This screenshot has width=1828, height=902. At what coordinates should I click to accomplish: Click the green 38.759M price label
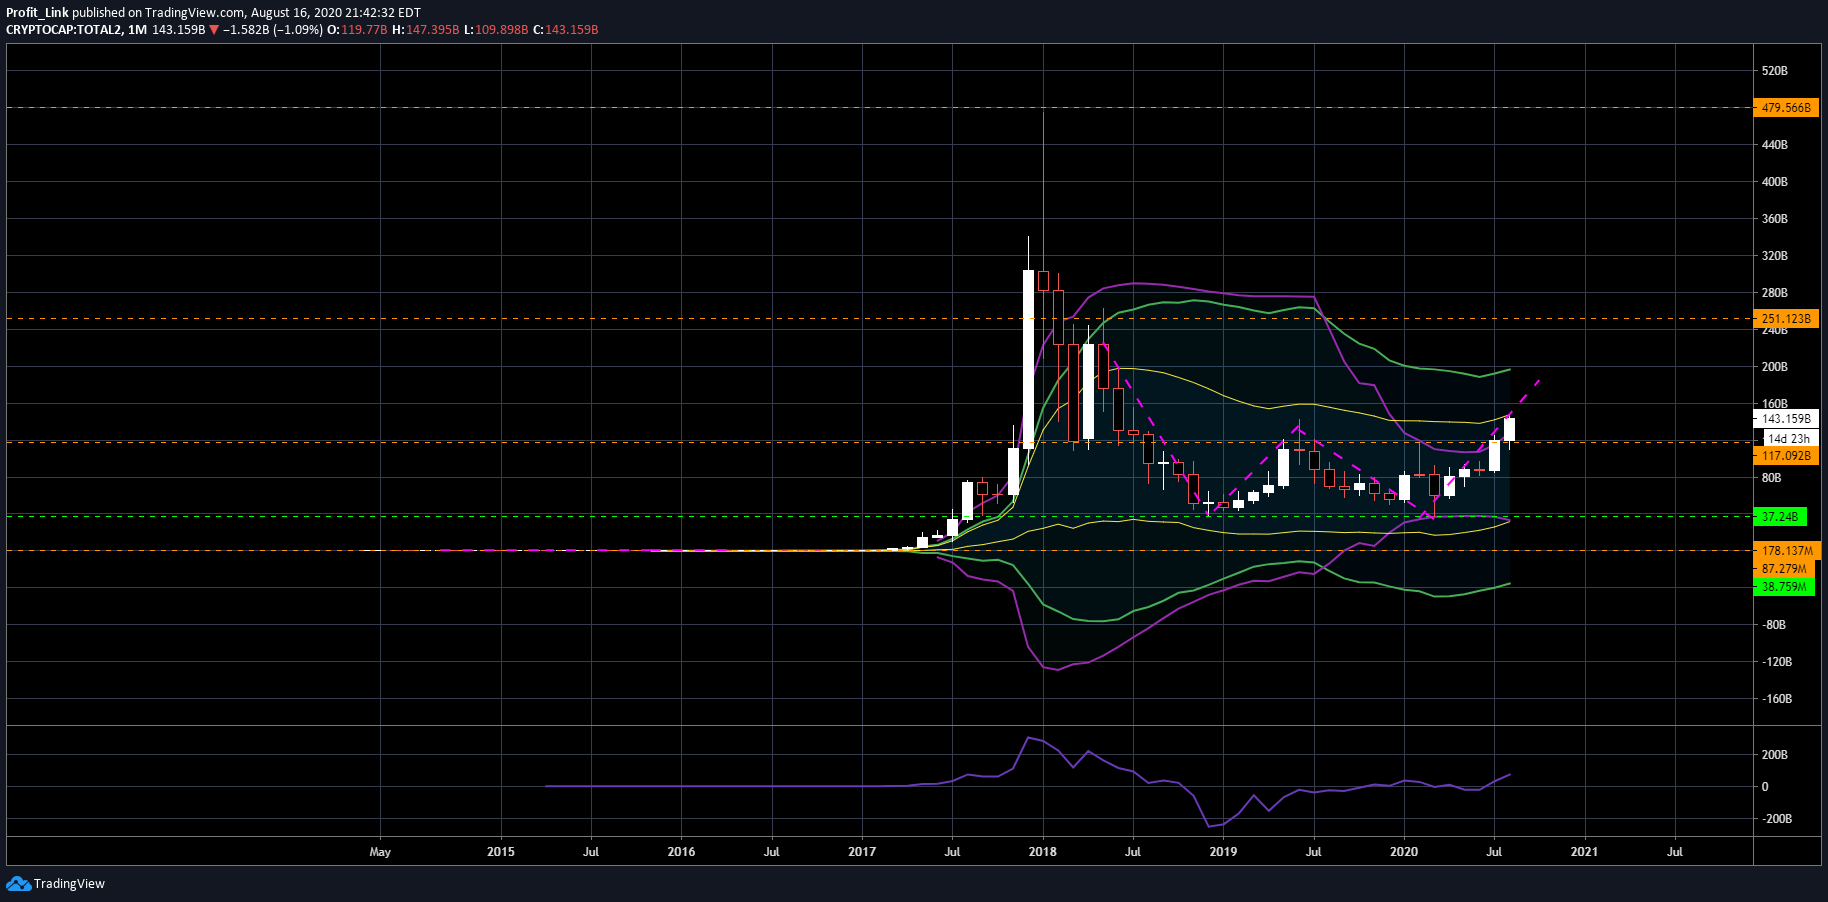[x=1784, y=587]
